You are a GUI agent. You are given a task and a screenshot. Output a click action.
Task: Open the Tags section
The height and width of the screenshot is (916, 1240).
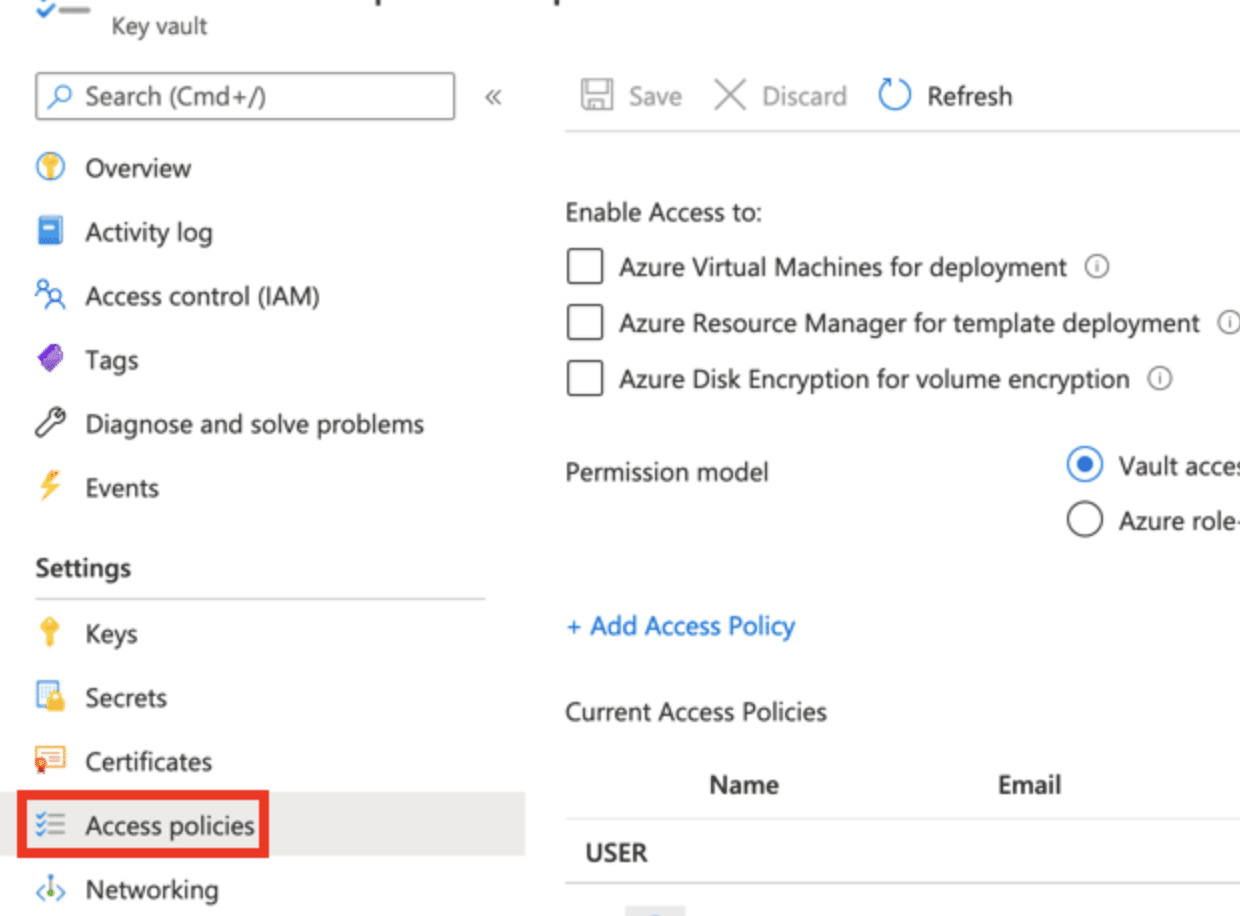tap(110, 359)
